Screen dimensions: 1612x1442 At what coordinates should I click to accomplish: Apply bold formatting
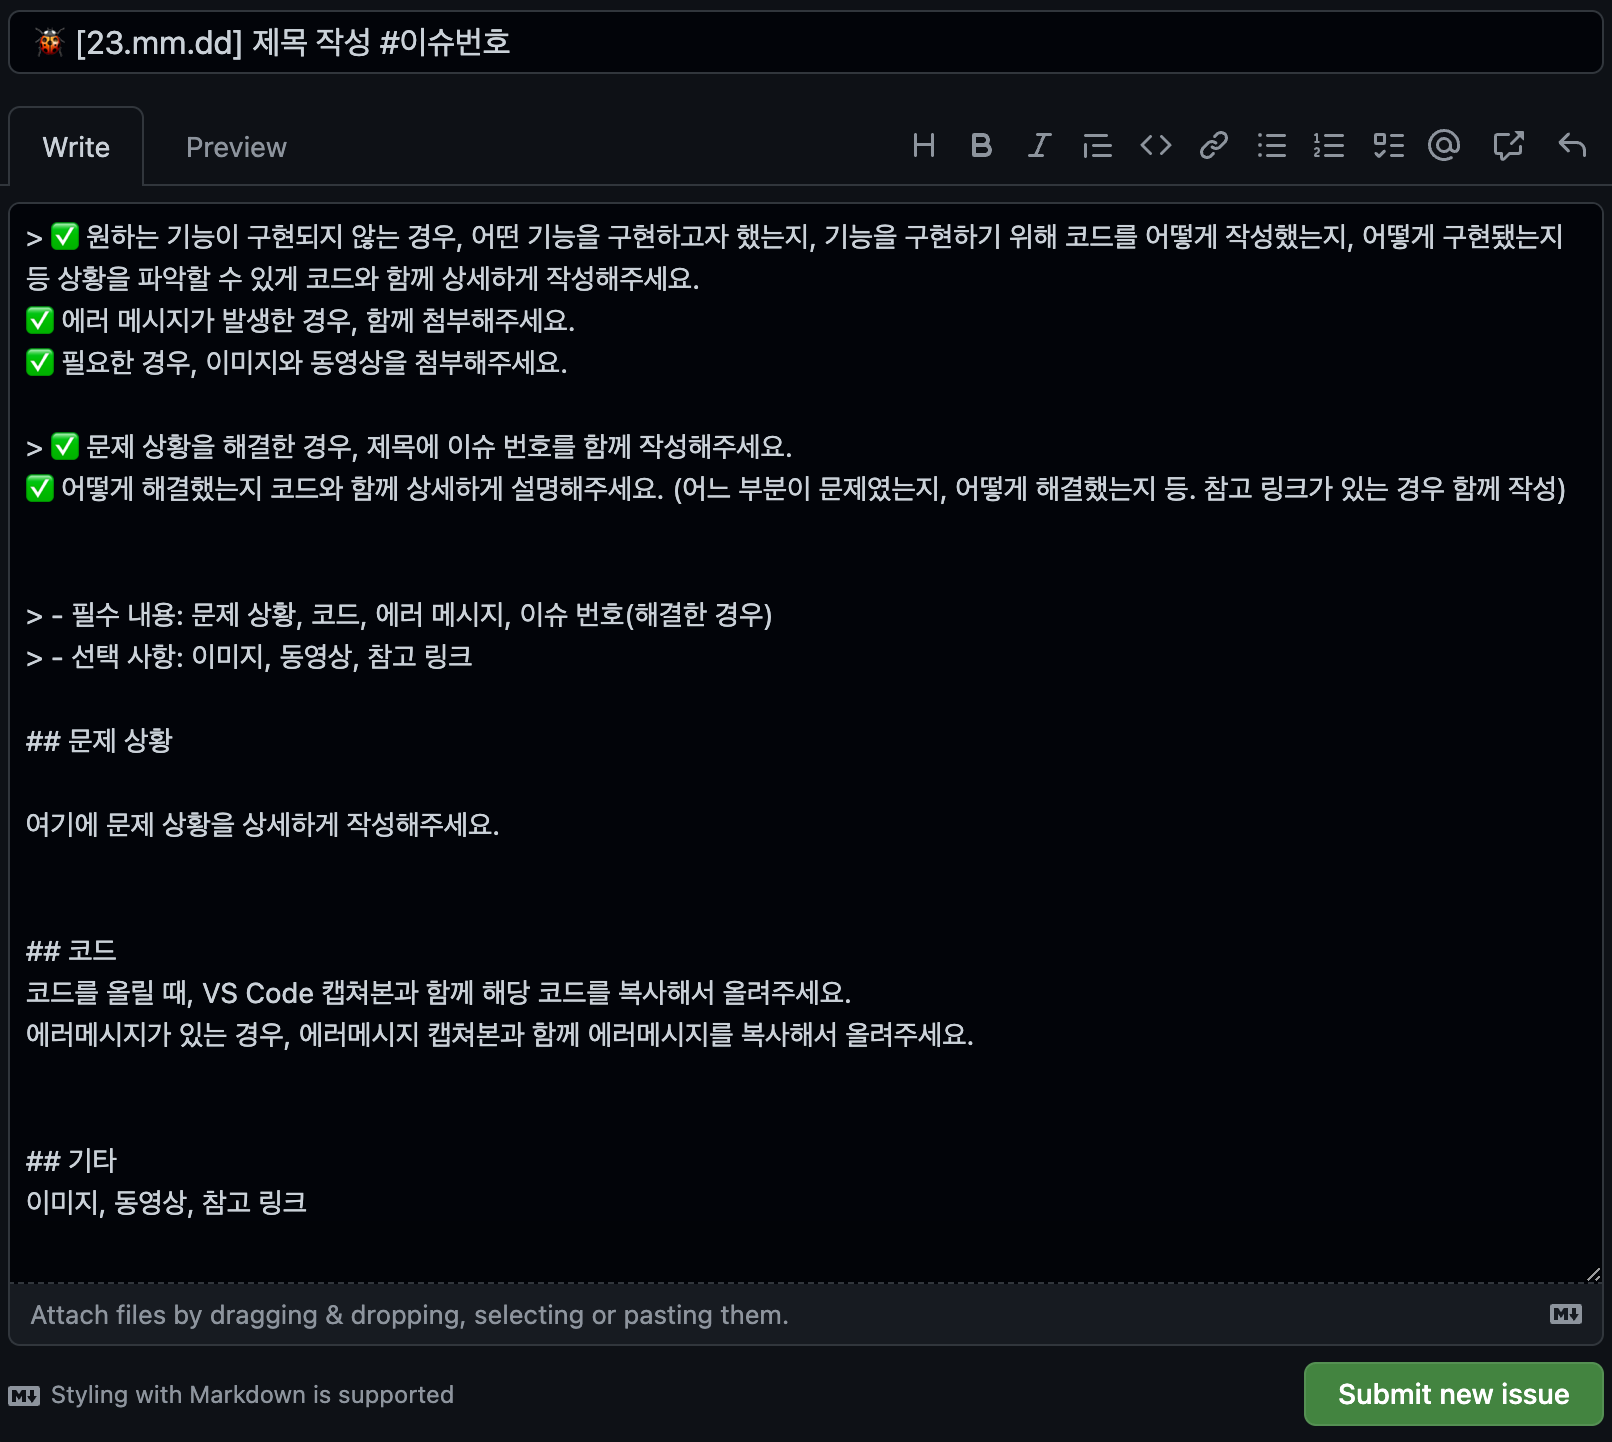(982, 146)
